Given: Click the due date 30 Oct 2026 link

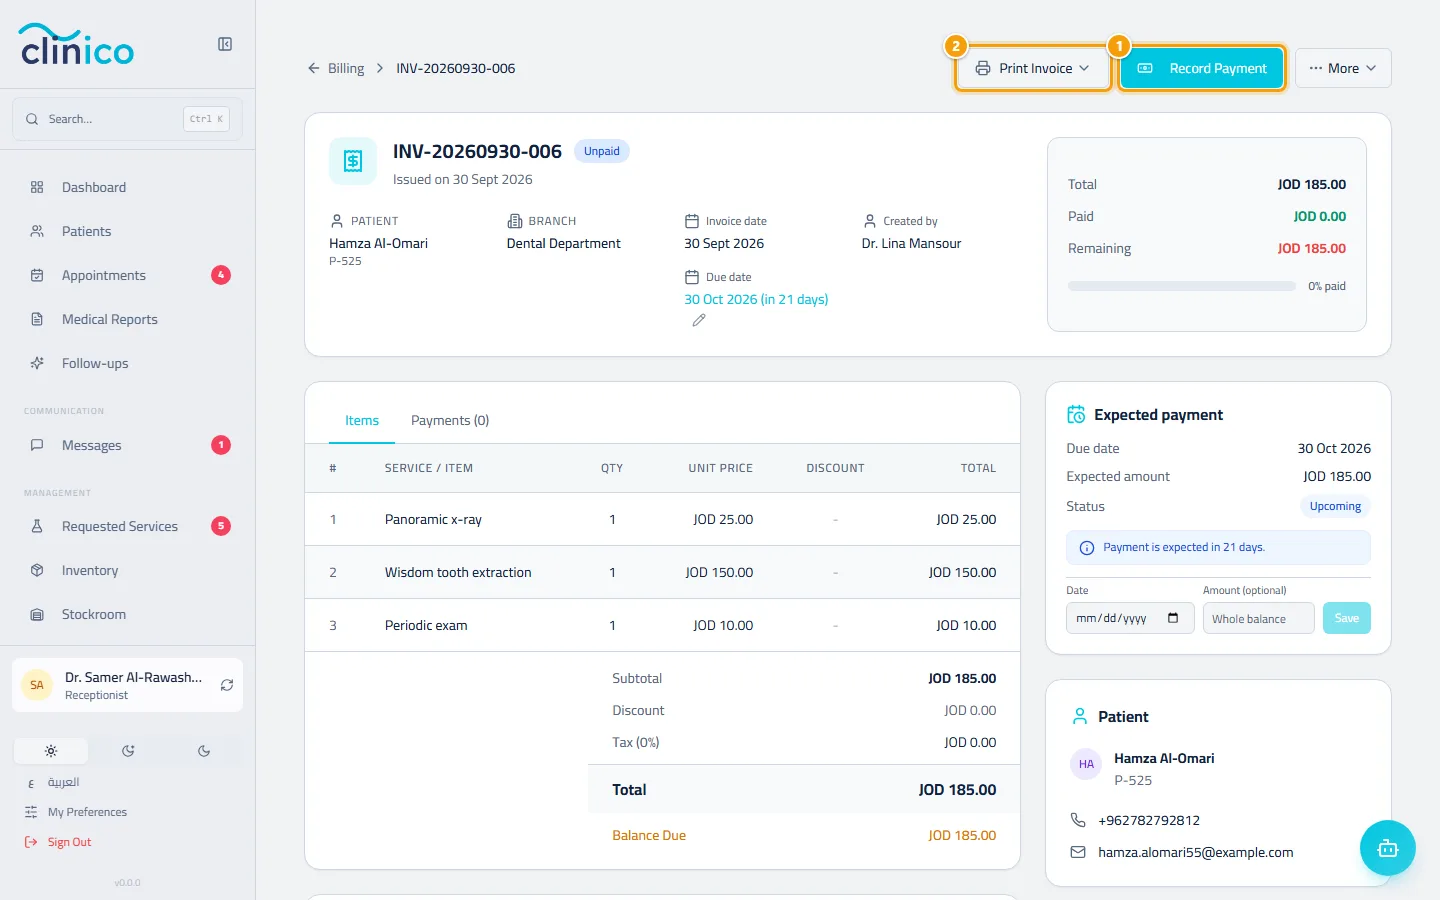Looking at the screenshot, I should 756,299.
